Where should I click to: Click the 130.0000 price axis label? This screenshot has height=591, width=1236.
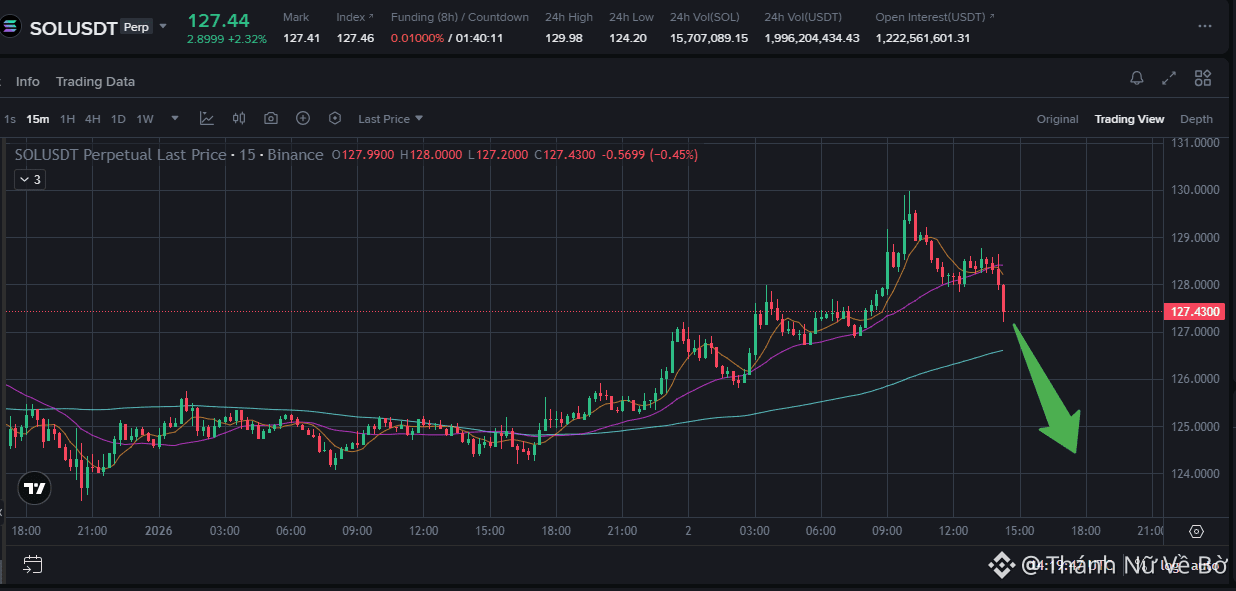[1195, 190]
